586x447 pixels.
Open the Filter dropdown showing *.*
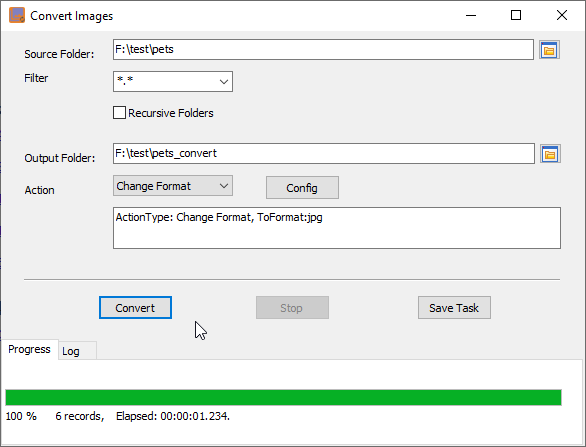pyautogui.click(x=173, y=81)
